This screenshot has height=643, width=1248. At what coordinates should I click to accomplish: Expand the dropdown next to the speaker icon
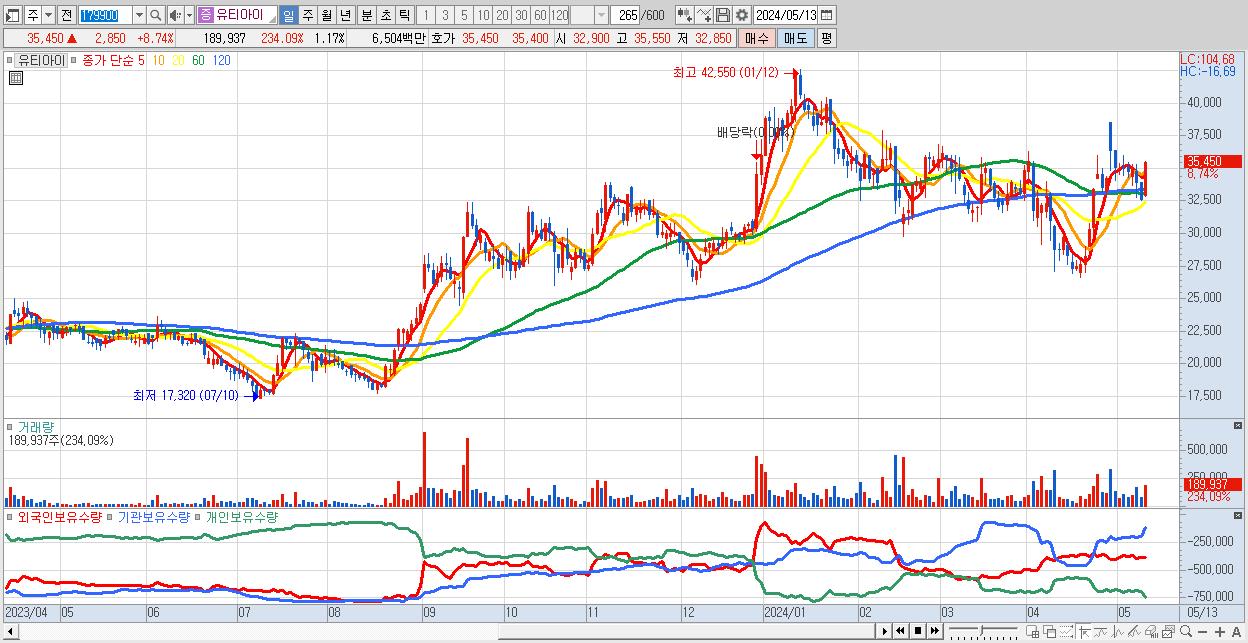(189, 15)
